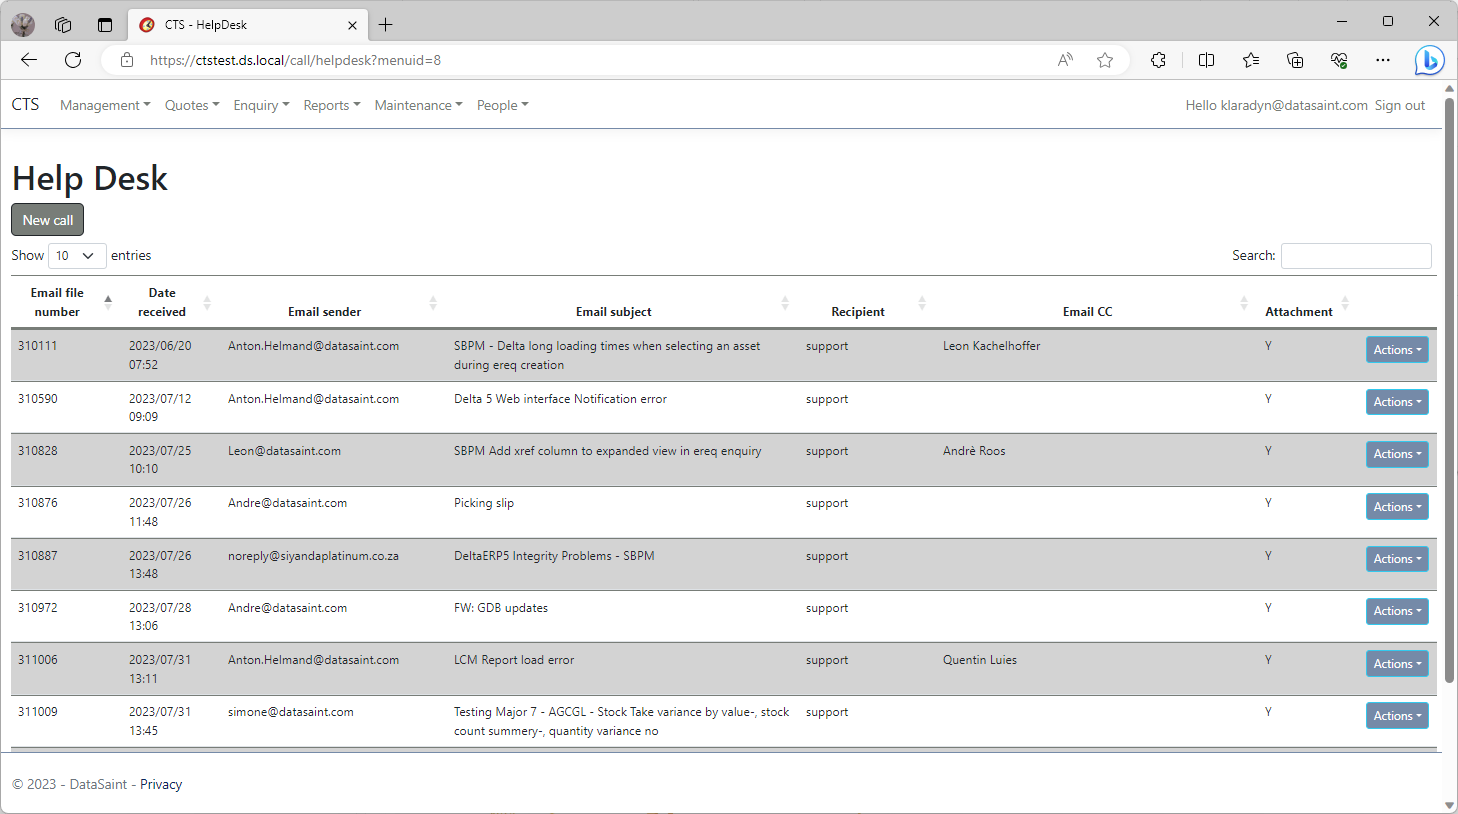
Task: Open the Workspaces icon
Action: click(x=63, y=25)
